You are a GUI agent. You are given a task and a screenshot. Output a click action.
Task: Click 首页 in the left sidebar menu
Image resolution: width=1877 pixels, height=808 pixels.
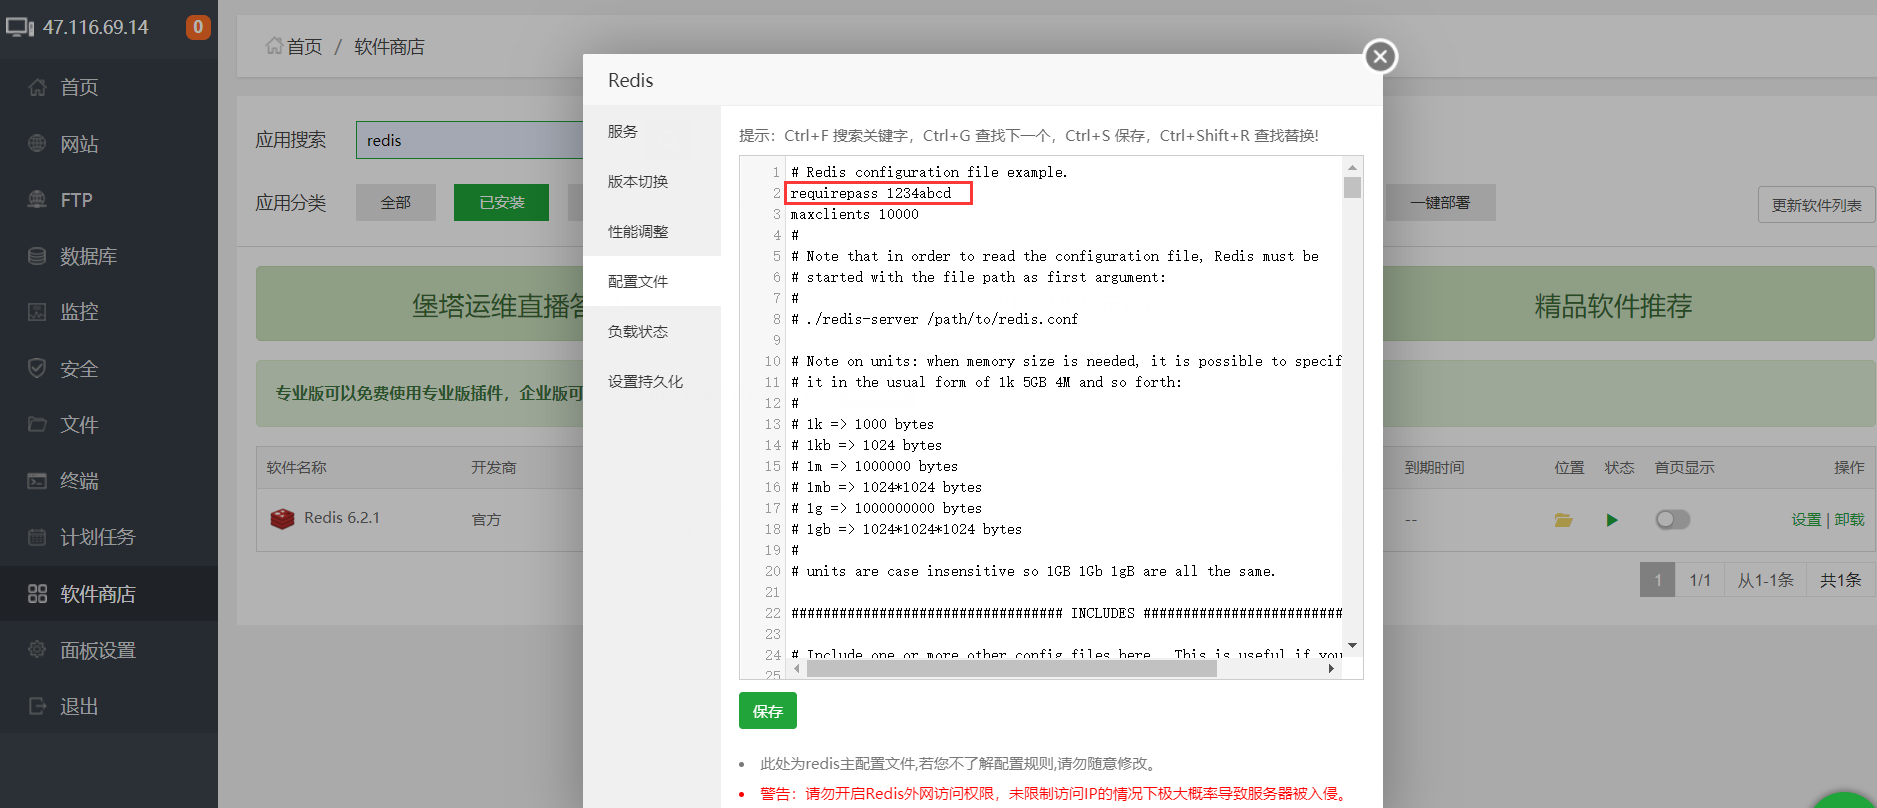tap(79, 87)
